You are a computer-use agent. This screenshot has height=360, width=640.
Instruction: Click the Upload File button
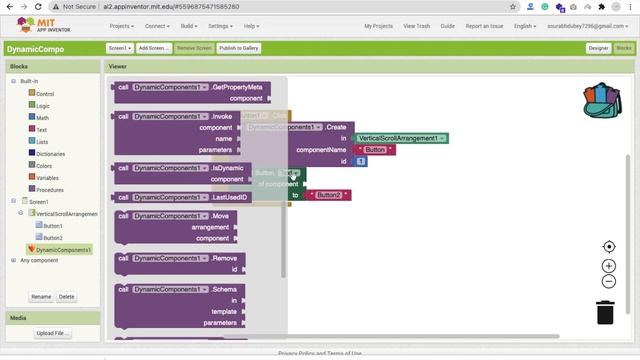tap(52, 333)
